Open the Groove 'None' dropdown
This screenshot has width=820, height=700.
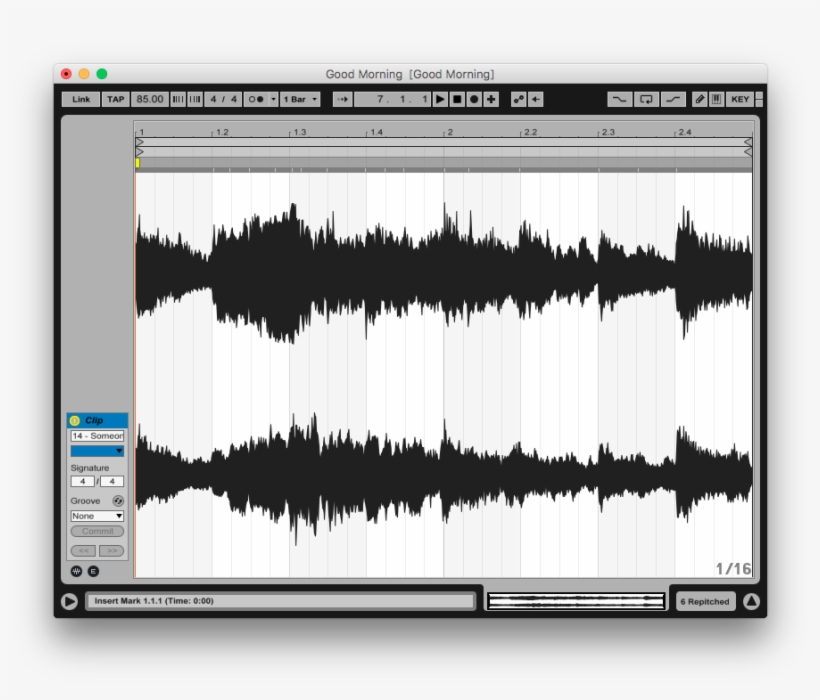(x=97, y=516)
